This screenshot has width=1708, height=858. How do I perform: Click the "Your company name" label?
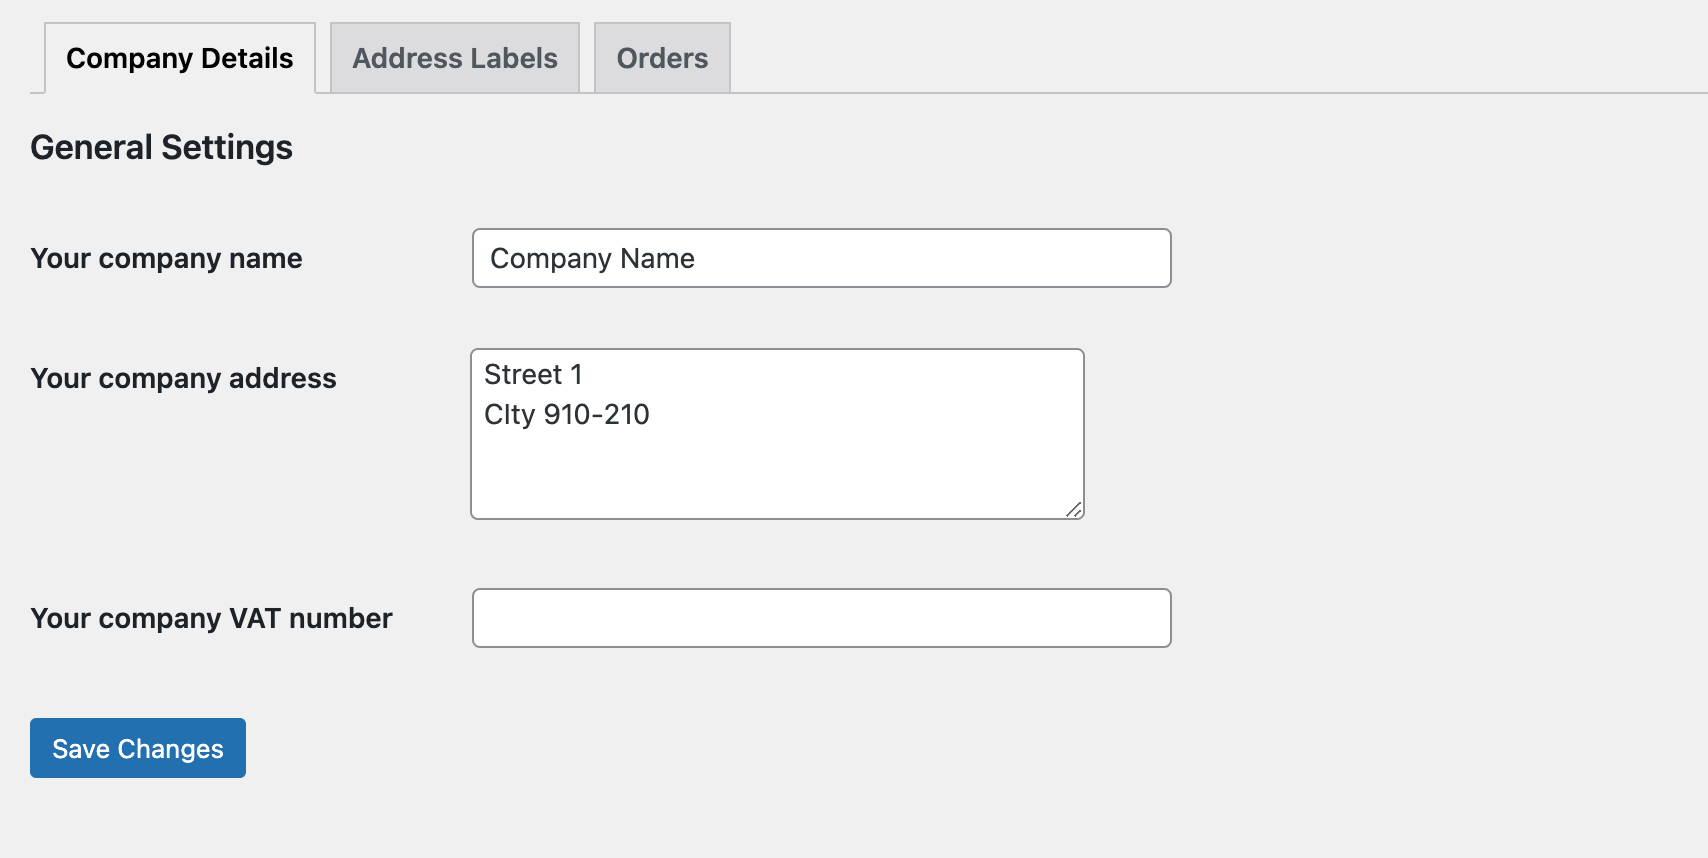tap(166, 258)
